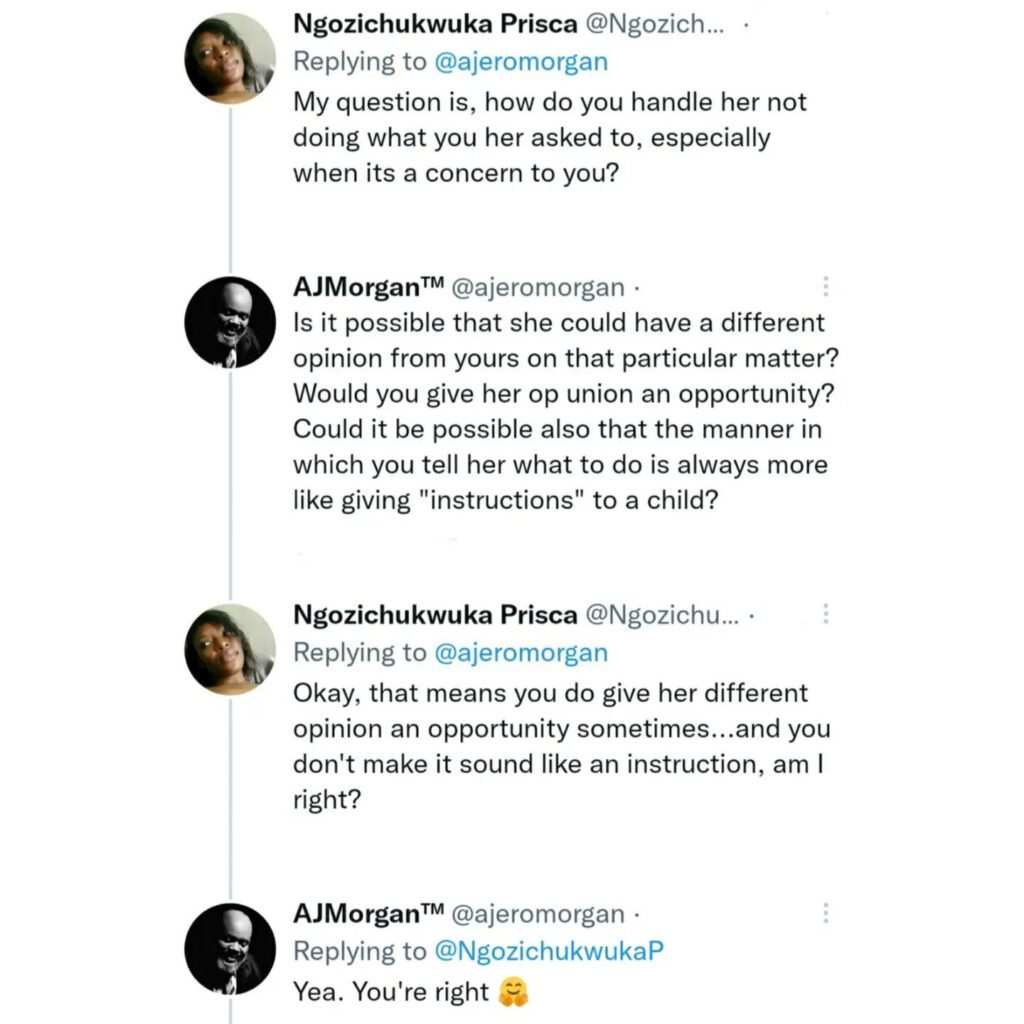Screen dimensions: 1024x1024
Task: Open more options on the "Yea. You're right" tweet
Action: [x=826, y=913]
